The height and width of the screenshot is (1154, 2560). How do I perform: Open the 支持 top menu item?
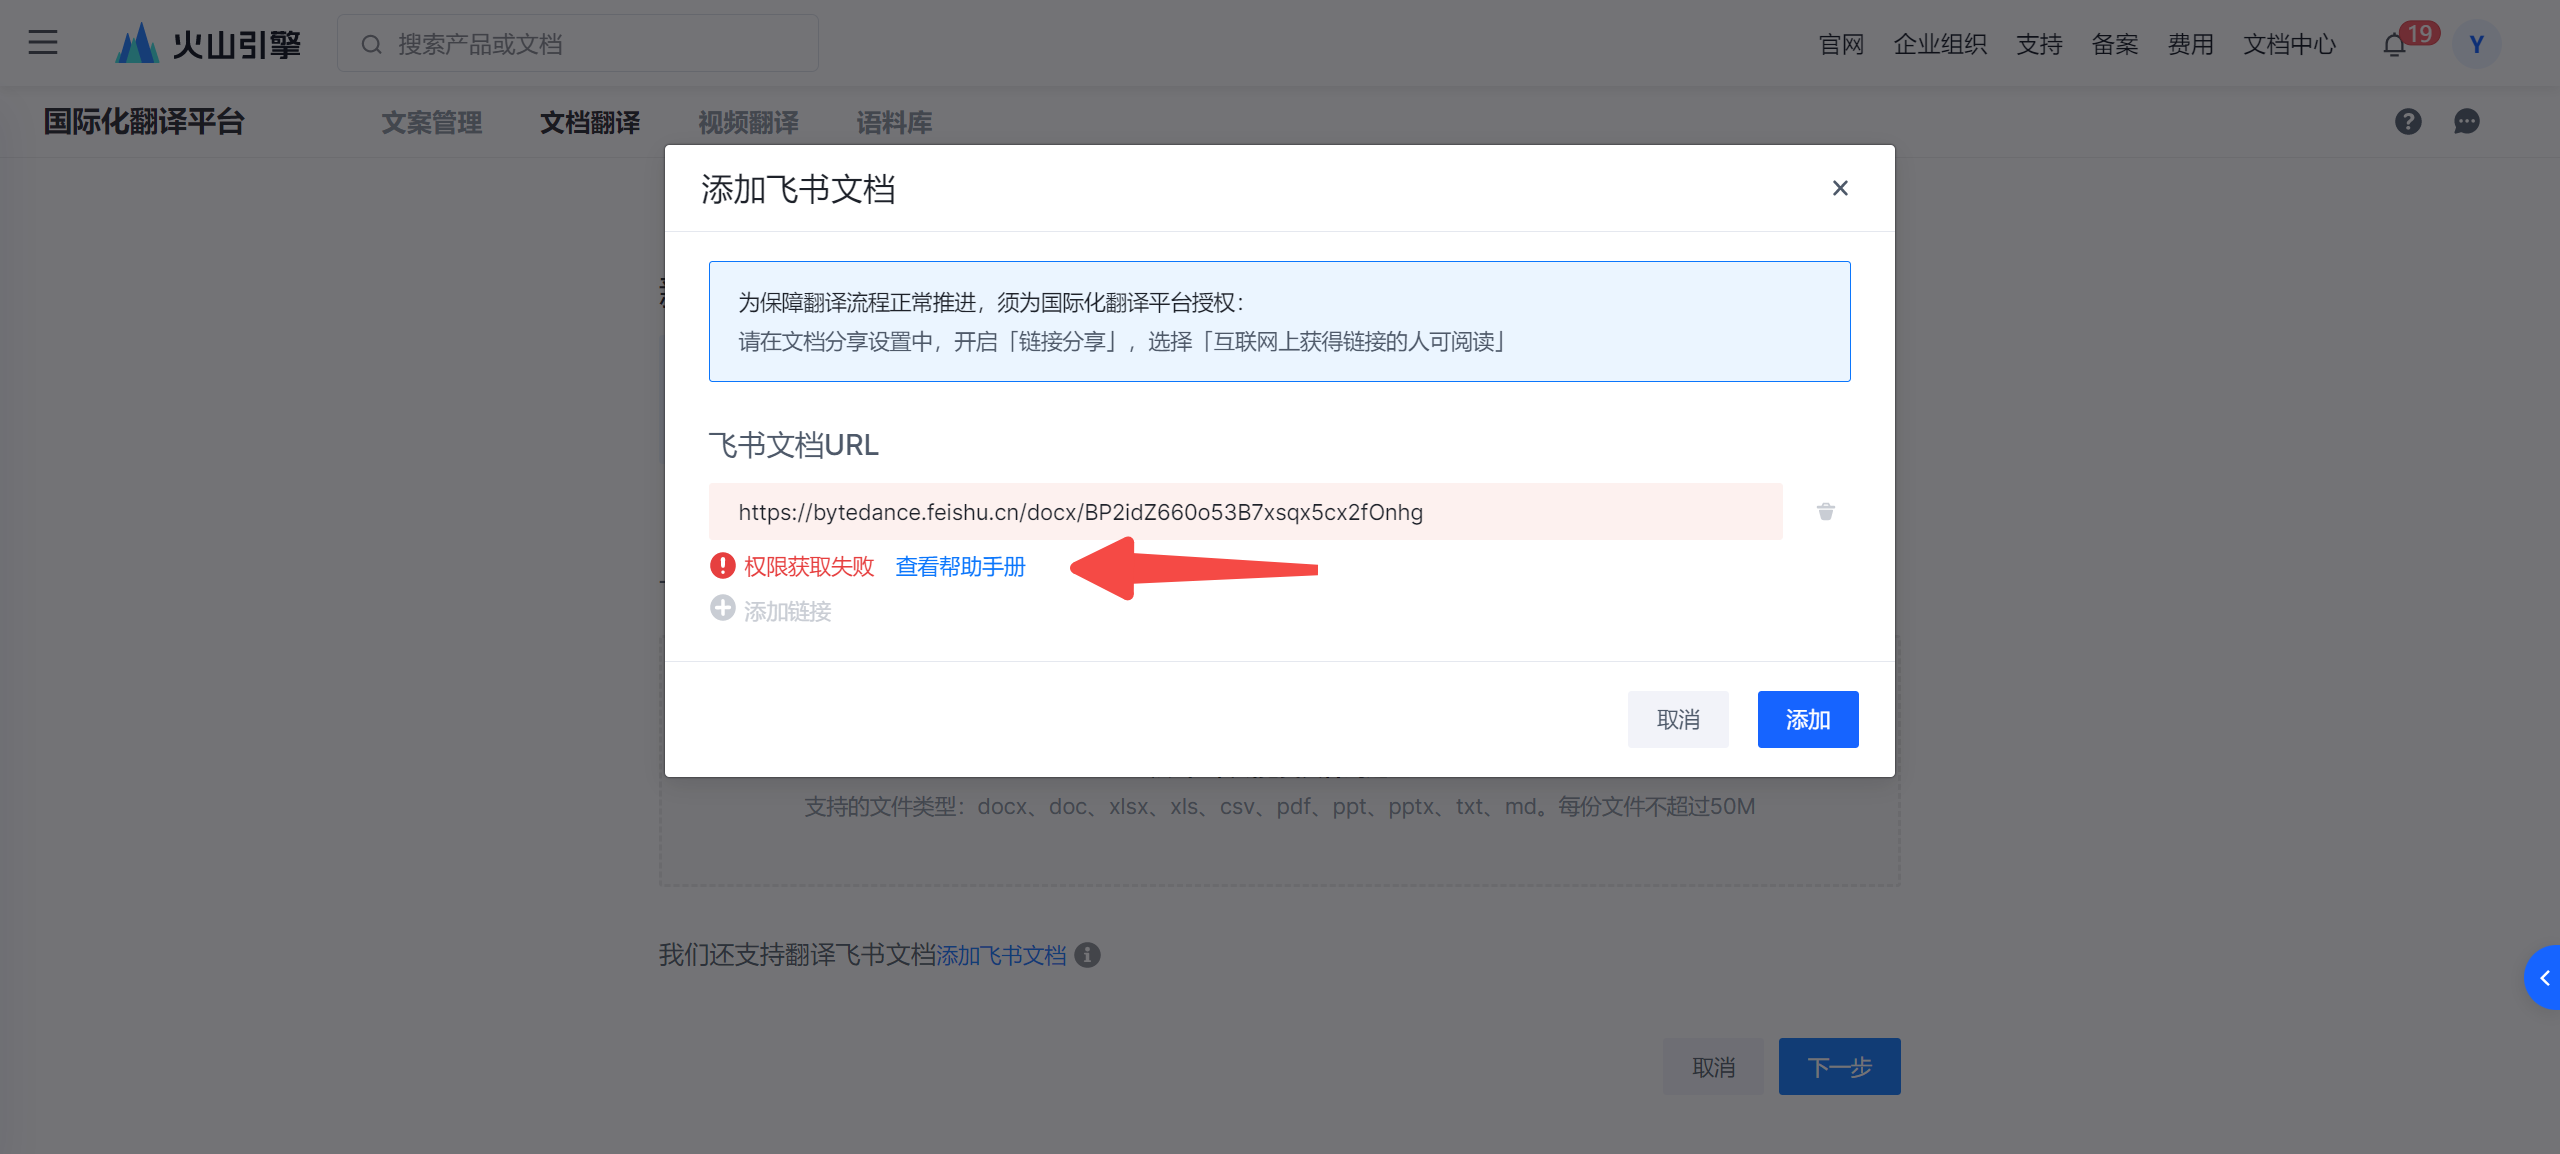click(x=2039, y=44)
